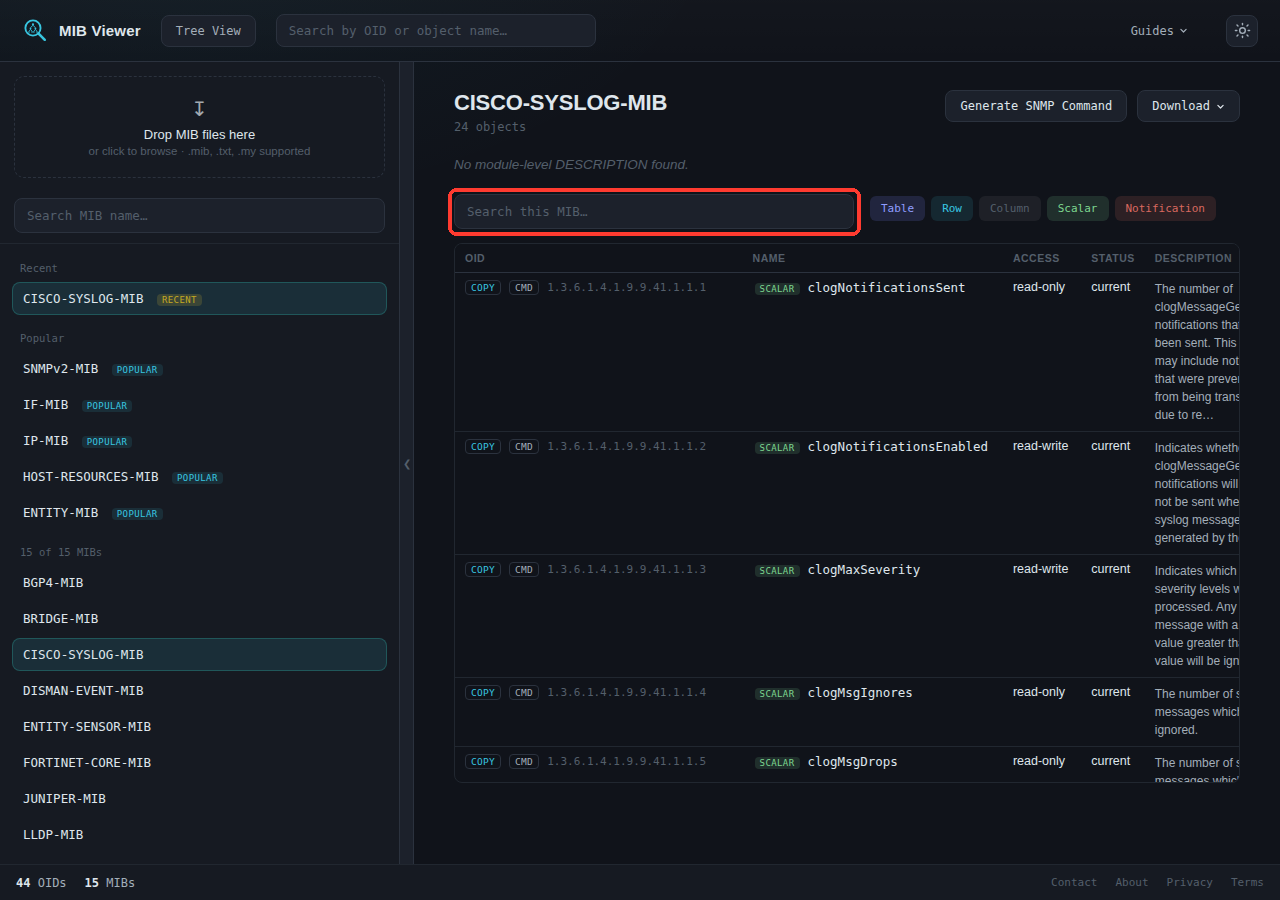Toggle the Table type filter
Viewport: 1280px width, 900px height.
[x=897, y=208]
